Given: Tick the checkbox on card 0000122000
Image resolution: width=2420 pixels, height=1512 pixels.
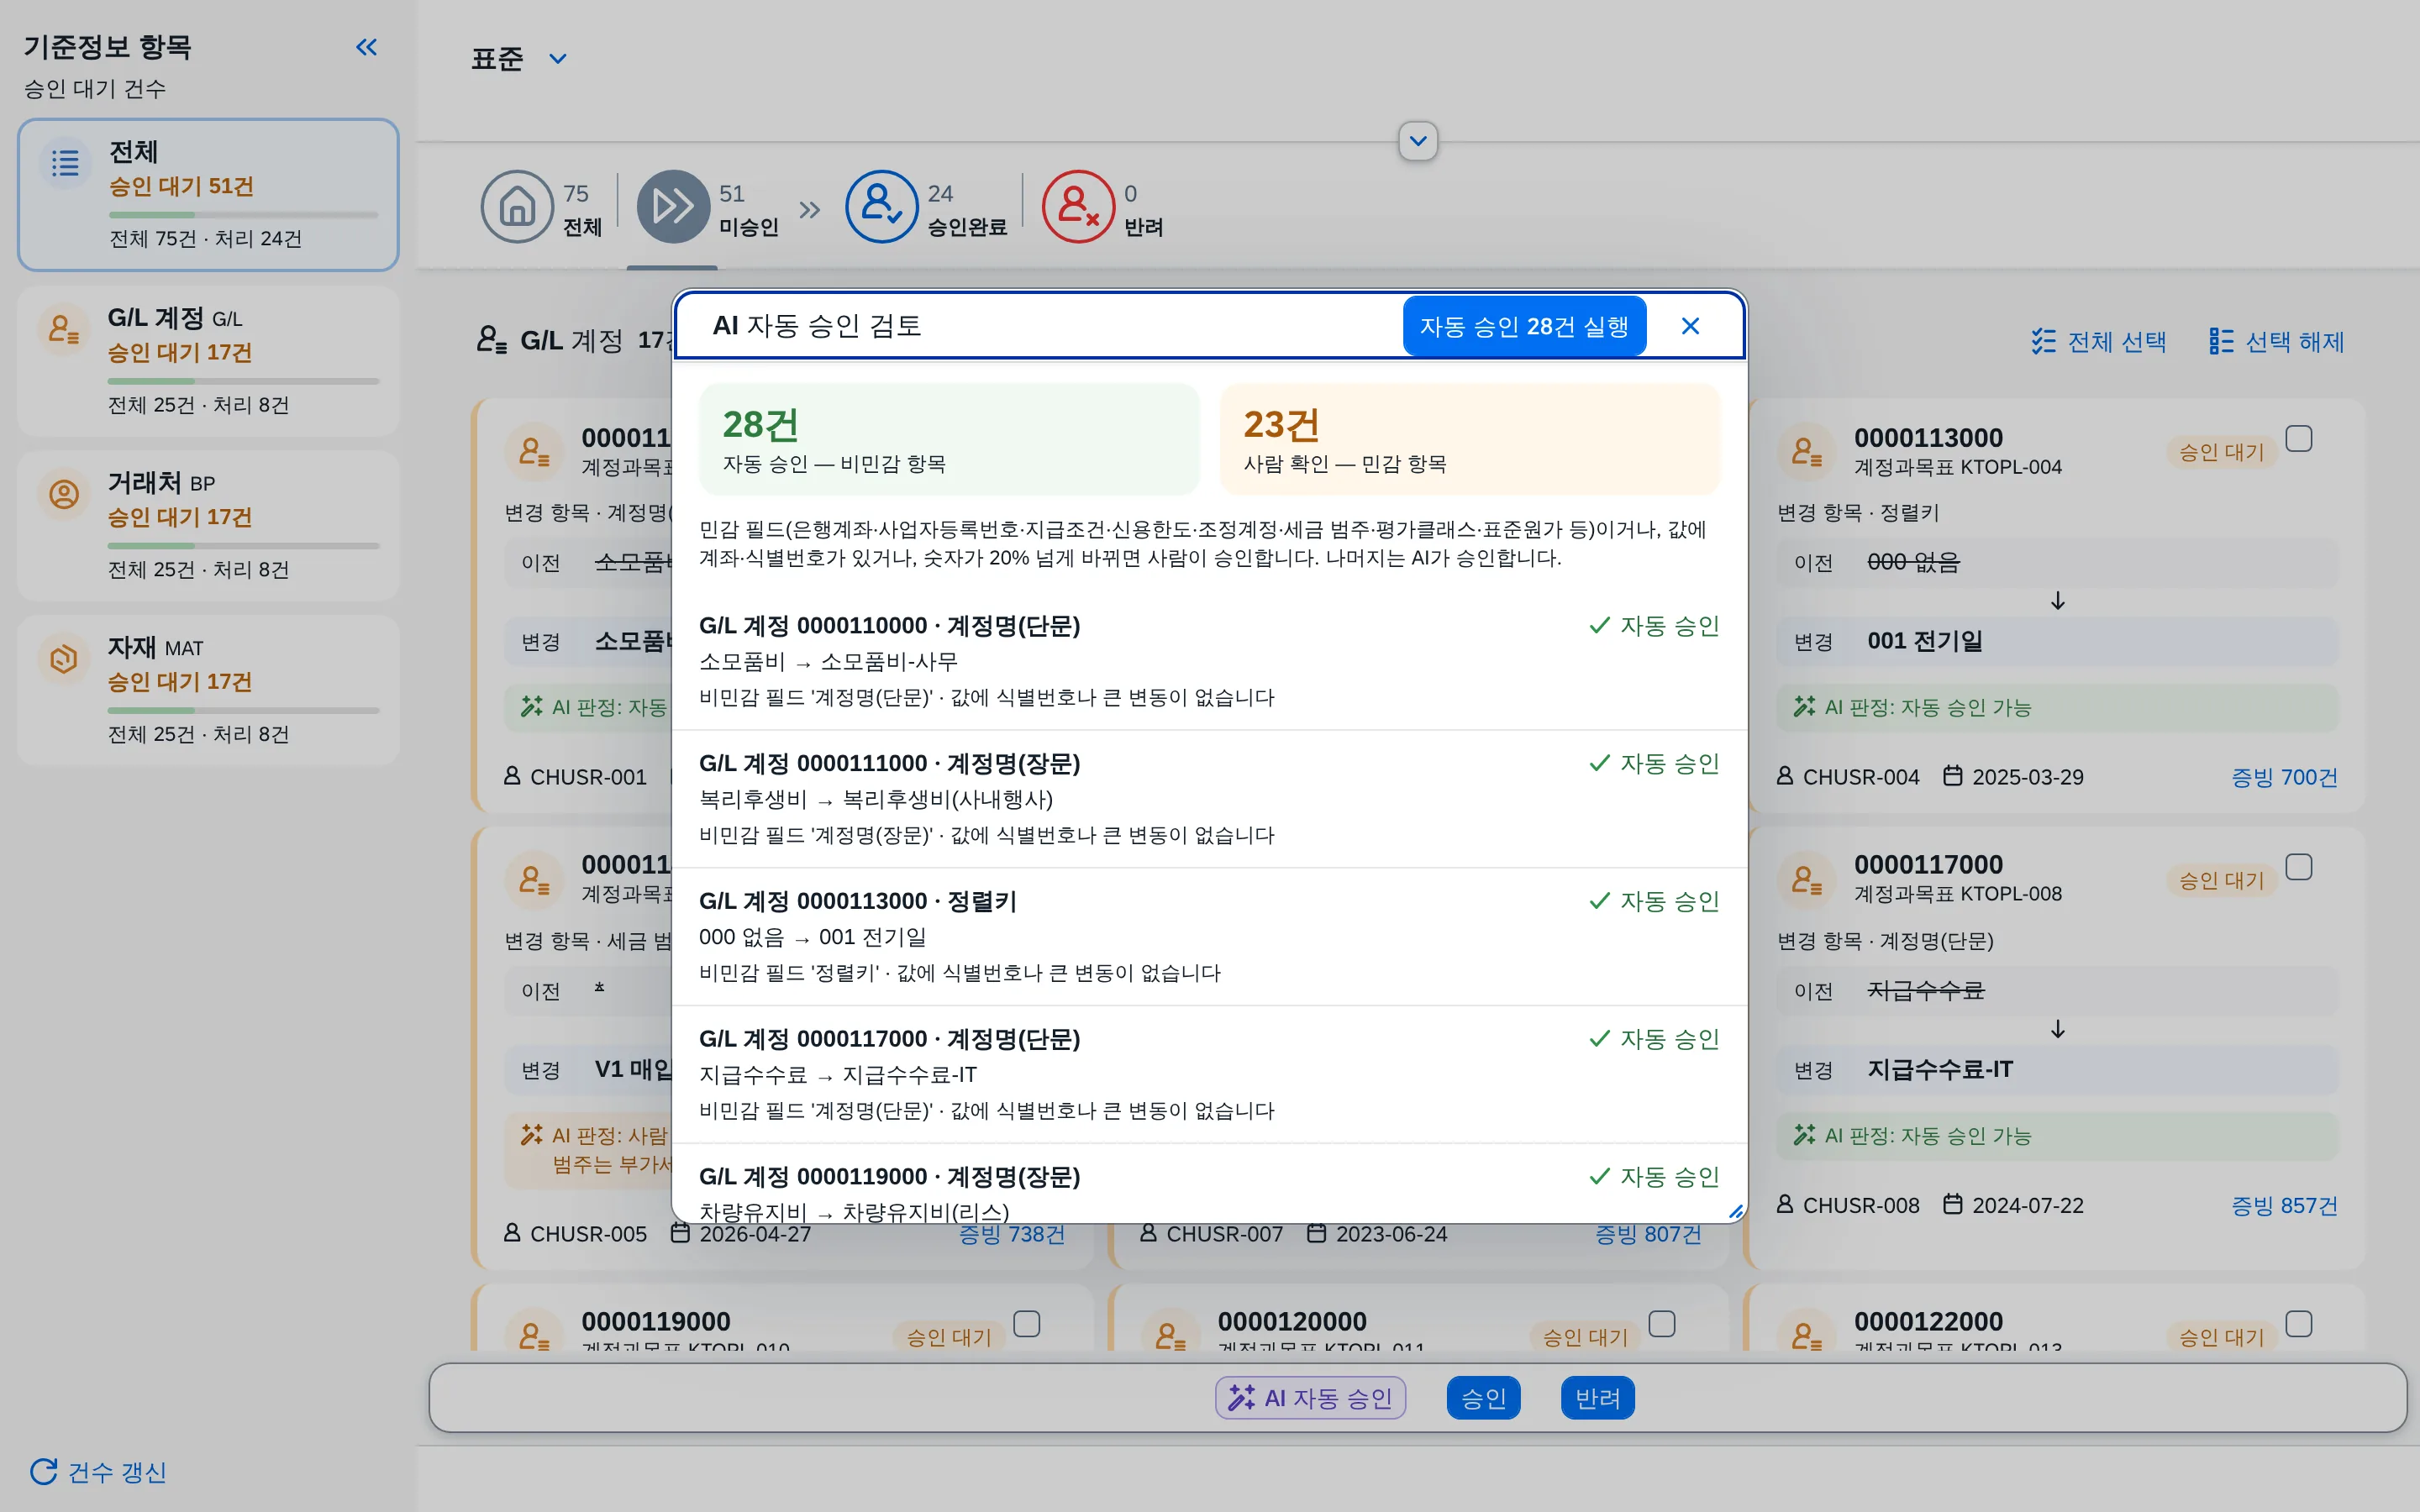Looking at the screenshot, I should pyautogui.click(x=2298, y=1324).
